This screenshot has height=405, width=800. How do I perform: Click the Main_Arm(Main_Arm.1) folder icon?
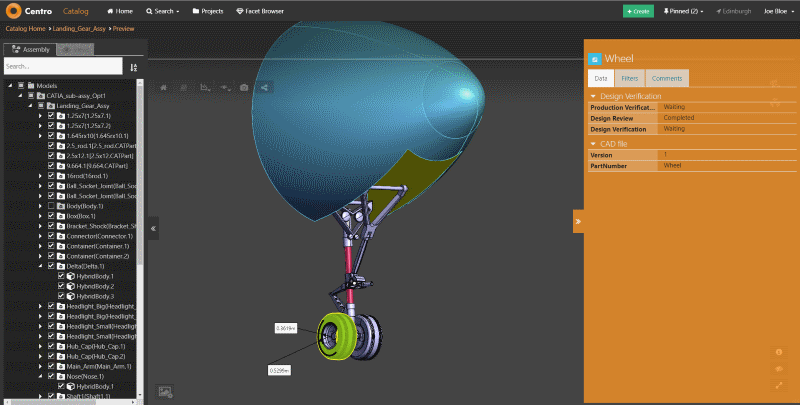pos(61,366)
